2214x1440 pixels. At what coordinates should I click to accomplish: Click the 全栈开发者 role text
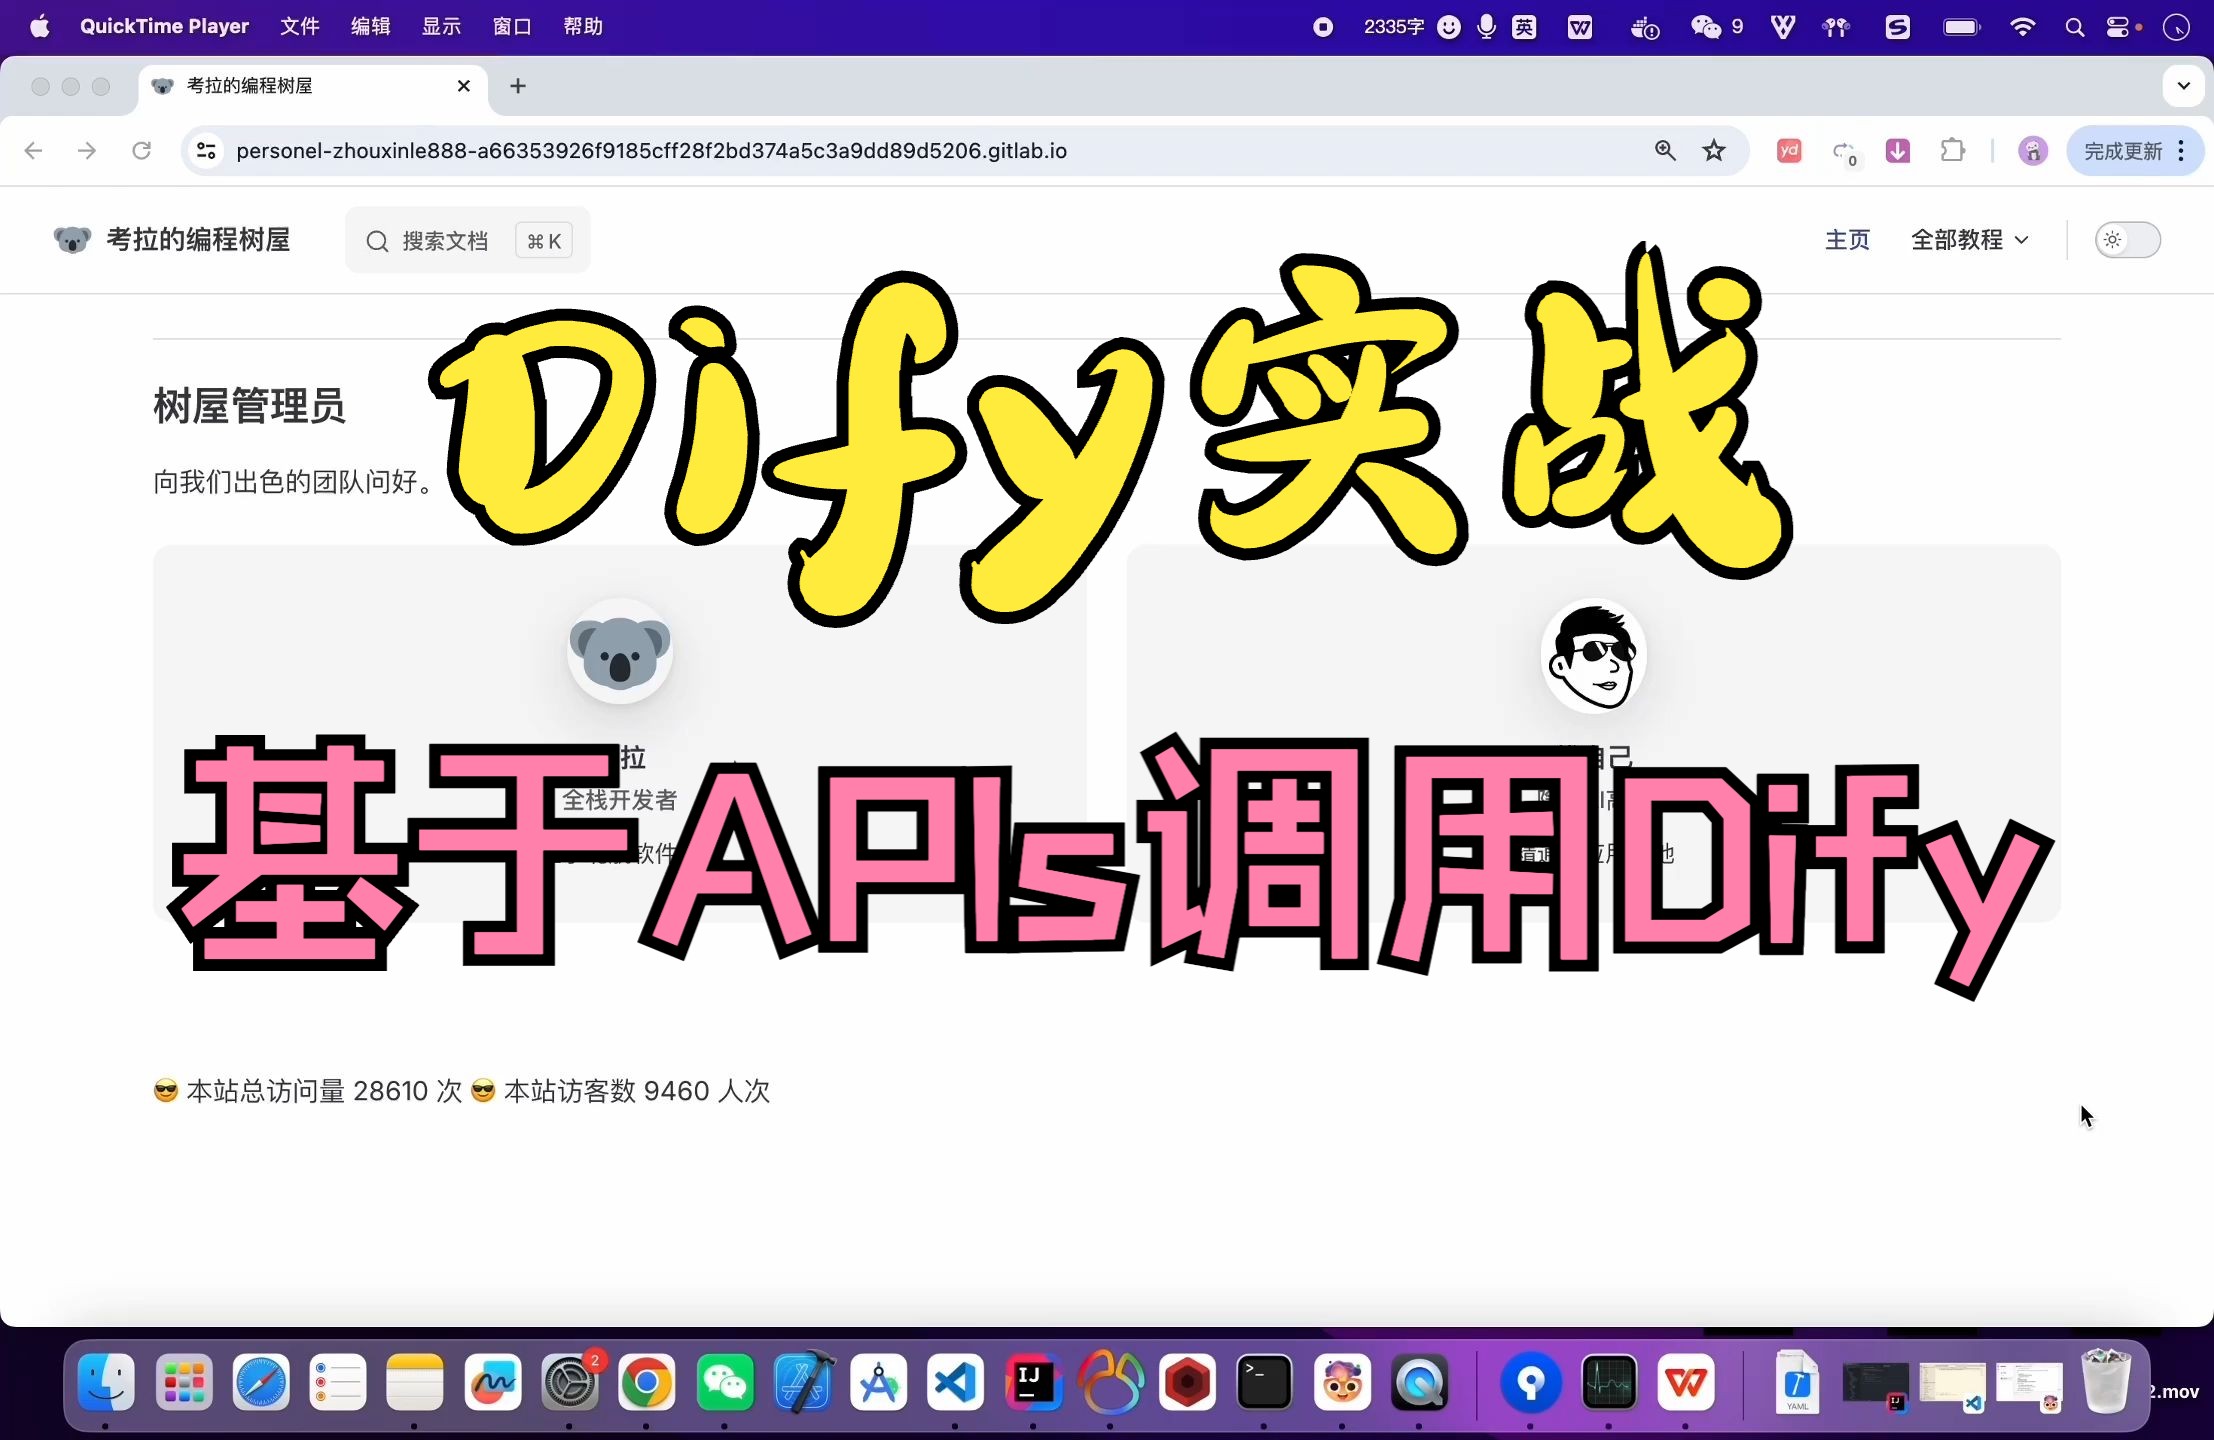(620, 800)
